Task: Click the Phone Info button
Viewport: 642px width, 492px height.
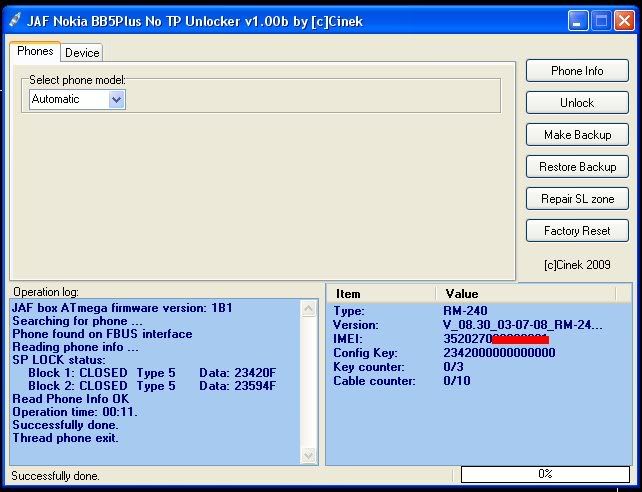Action: (577, 71)
